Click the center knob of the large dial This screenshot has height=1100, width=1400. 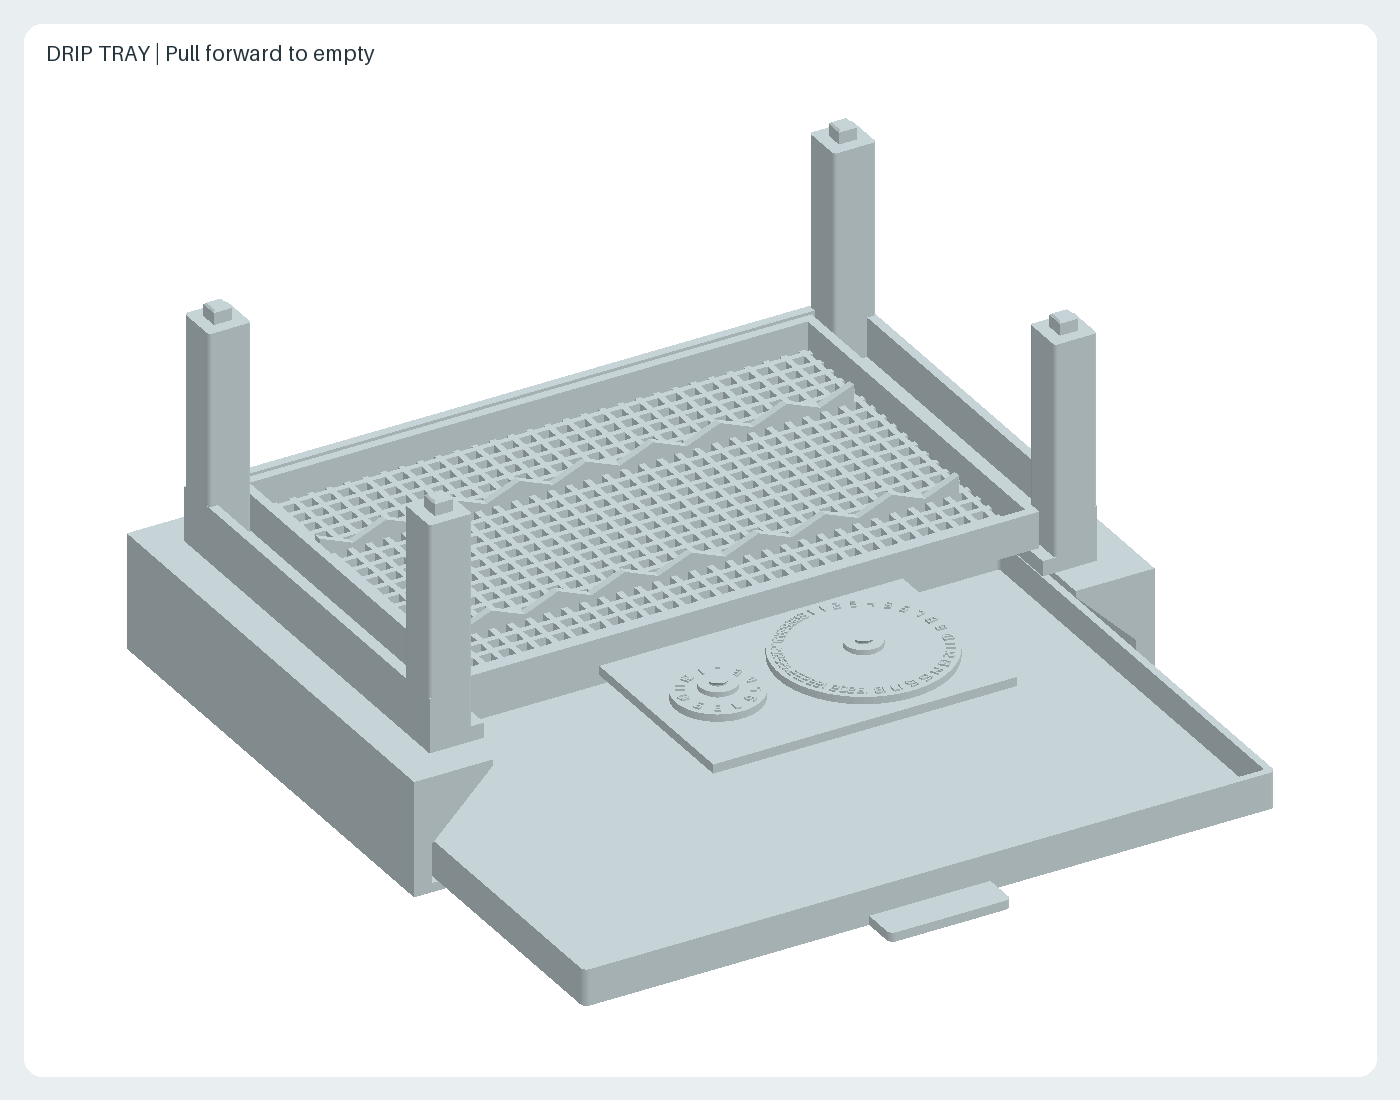[x=863, y=641]
